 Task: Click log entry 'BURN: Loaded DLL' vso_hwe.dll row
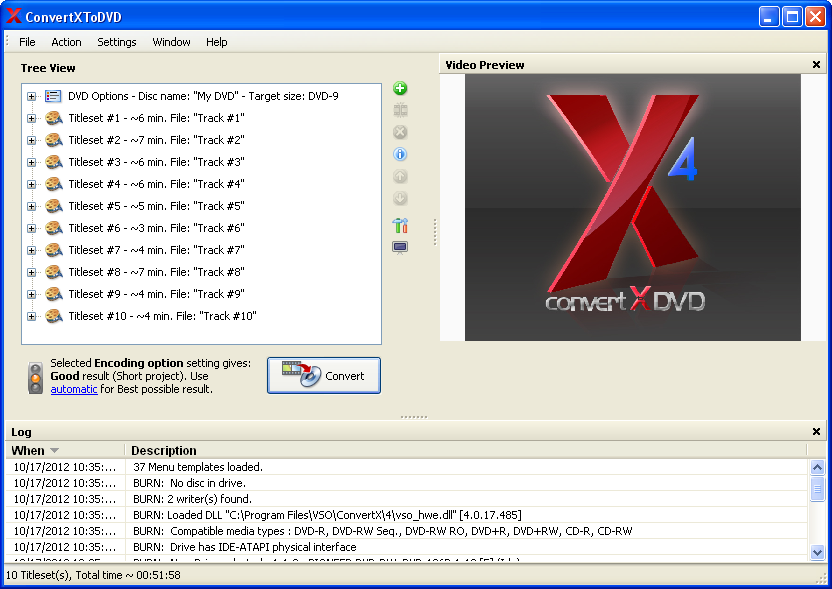327,515
